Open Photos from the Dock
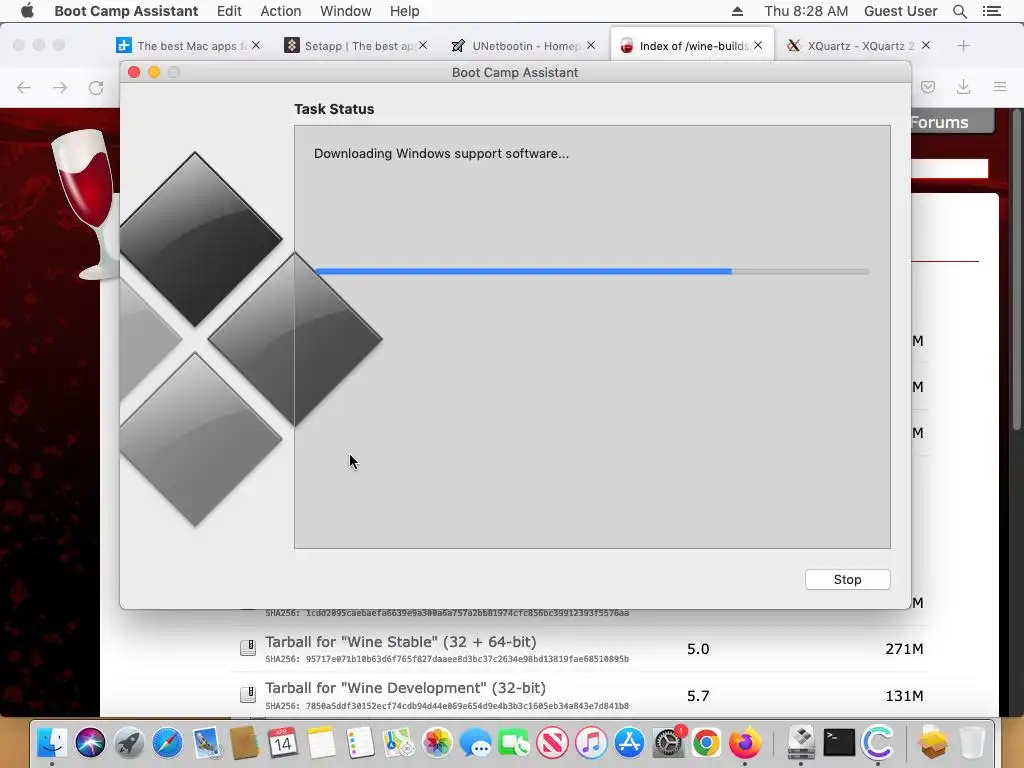 click(437, 743)
